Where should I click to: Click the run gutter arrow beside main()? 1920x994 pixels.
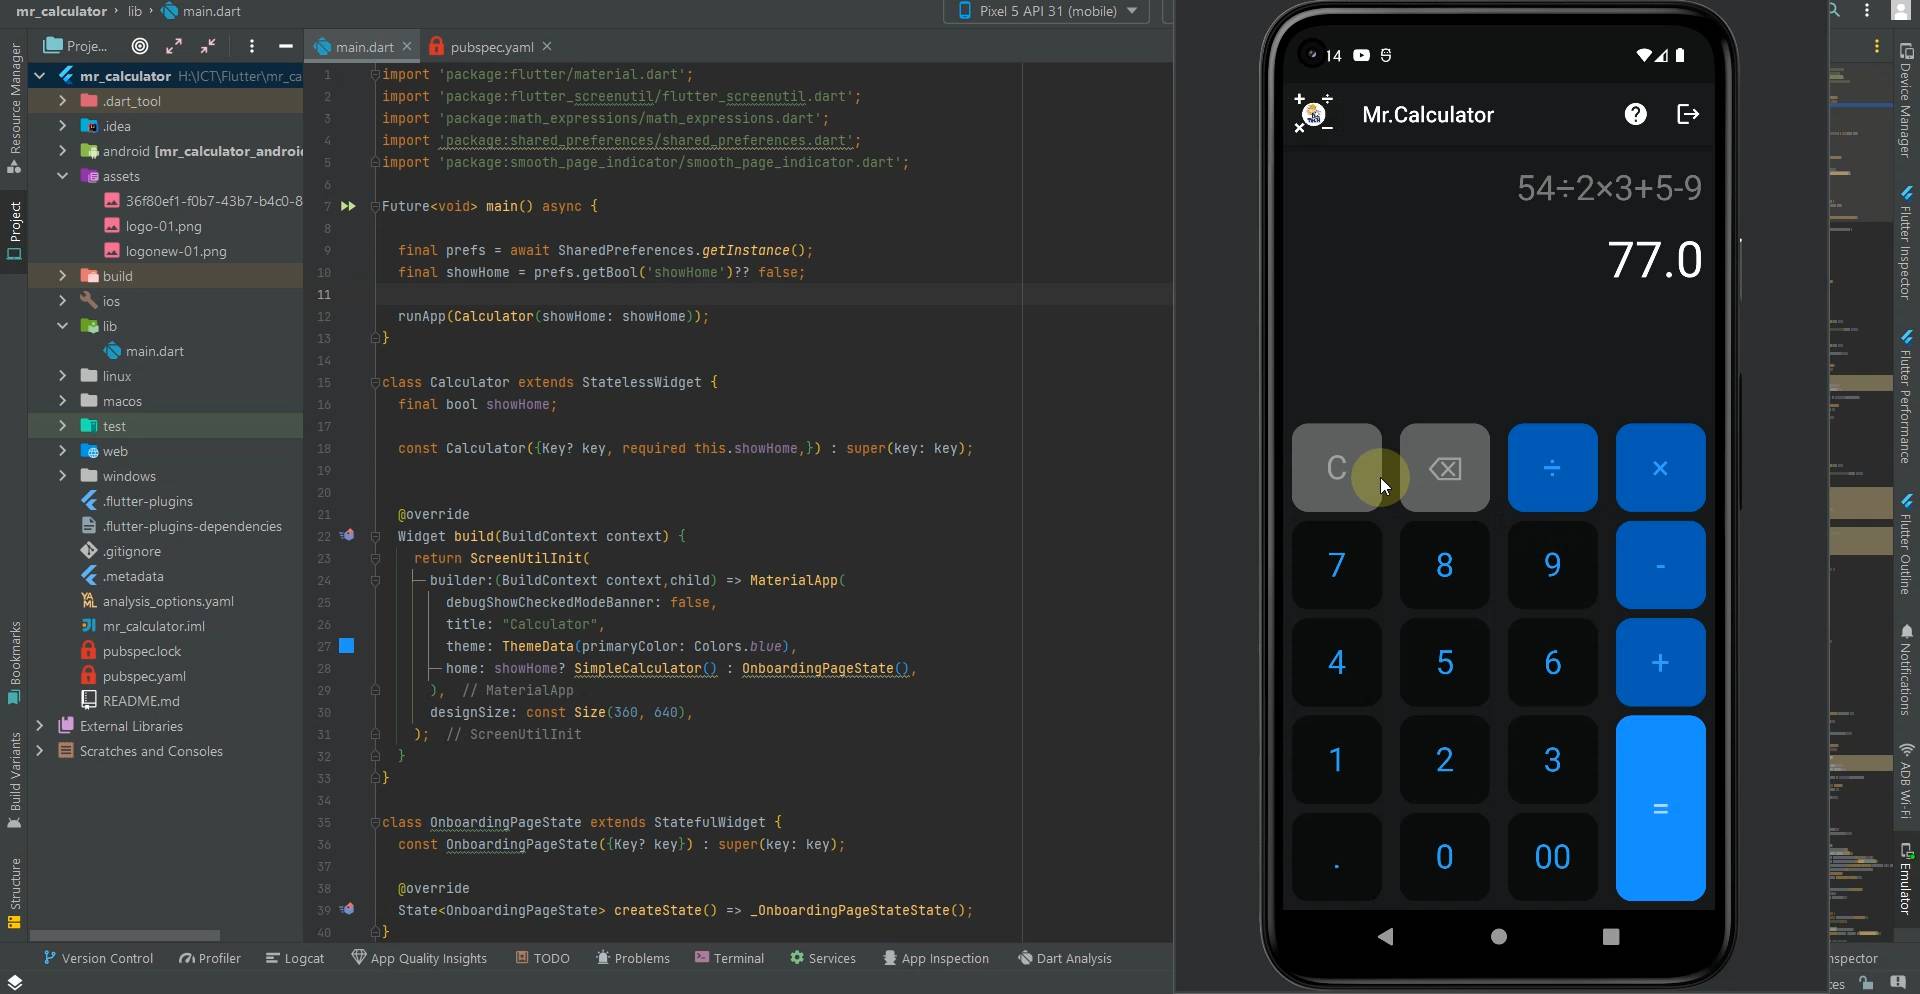(348, 206)
